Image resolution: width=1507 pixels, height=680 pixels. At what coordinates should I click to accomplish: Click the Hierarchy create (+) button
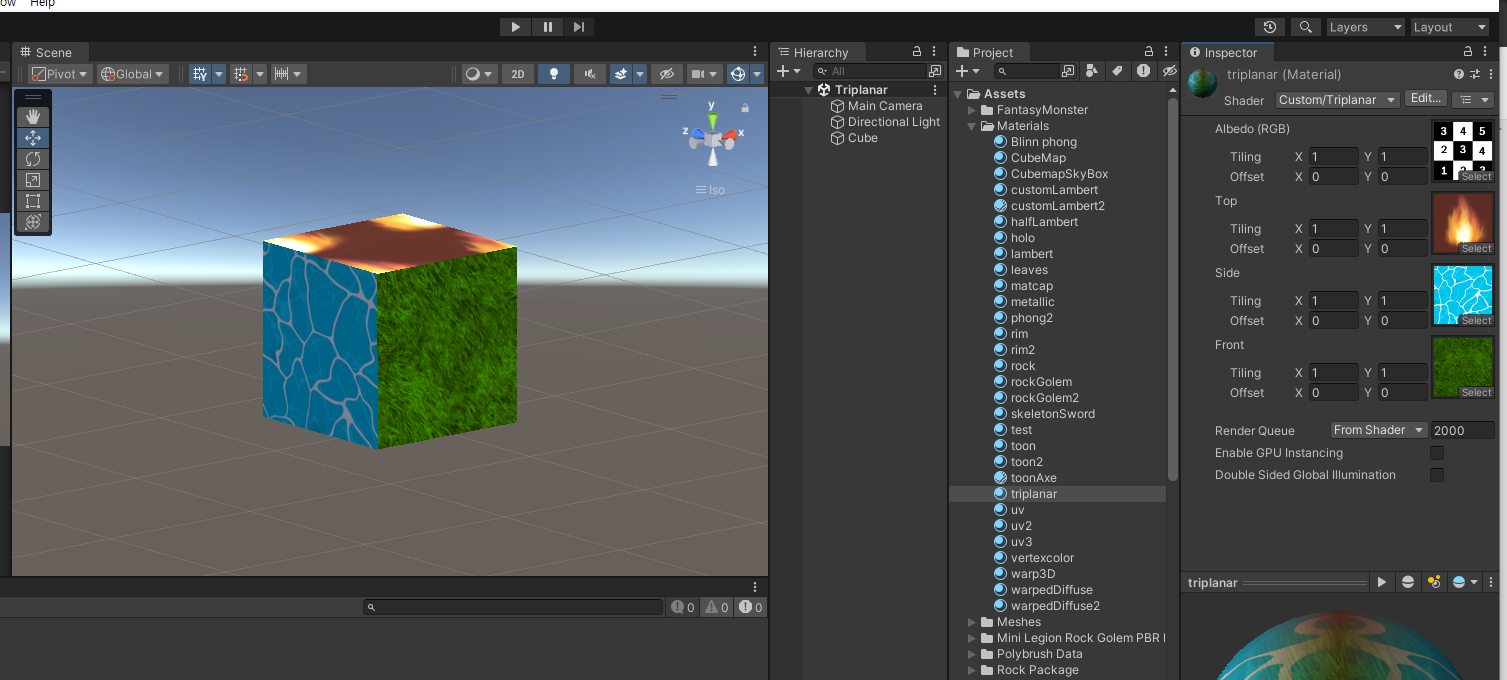point(788,71)
